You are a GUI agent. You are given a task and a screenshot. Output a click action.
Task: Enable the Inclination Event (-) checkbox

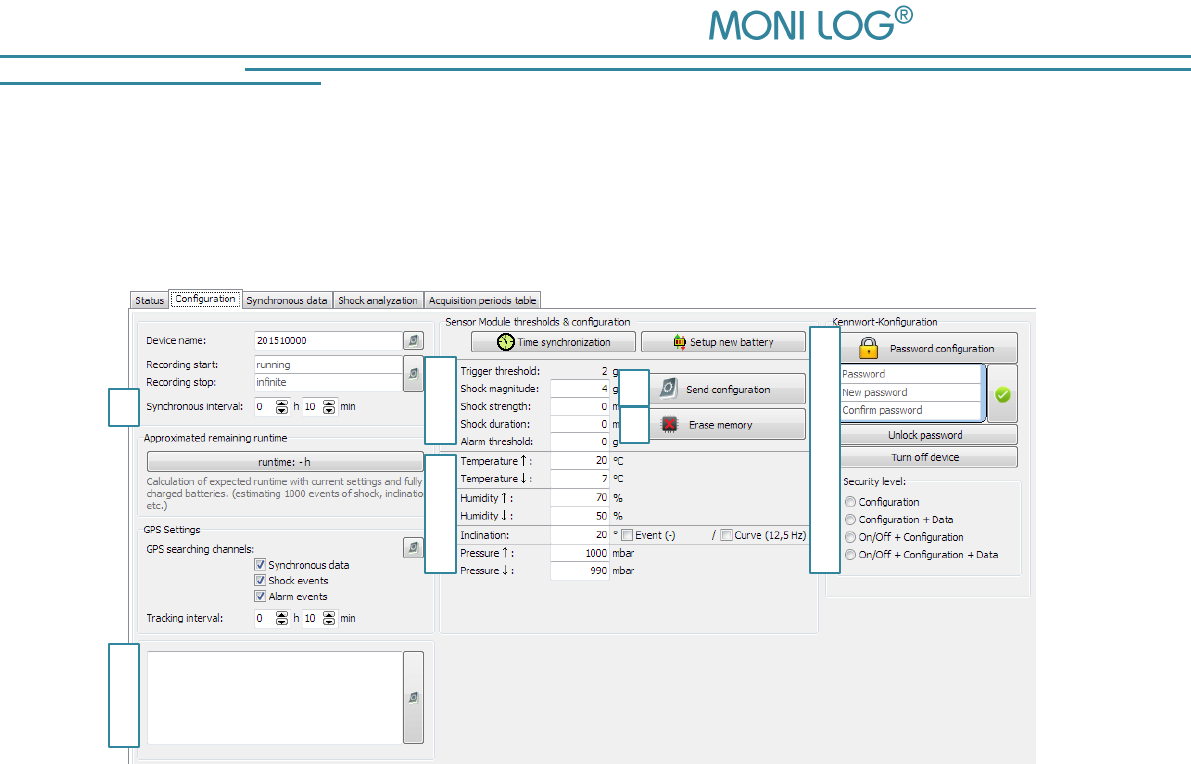point(627,535)
